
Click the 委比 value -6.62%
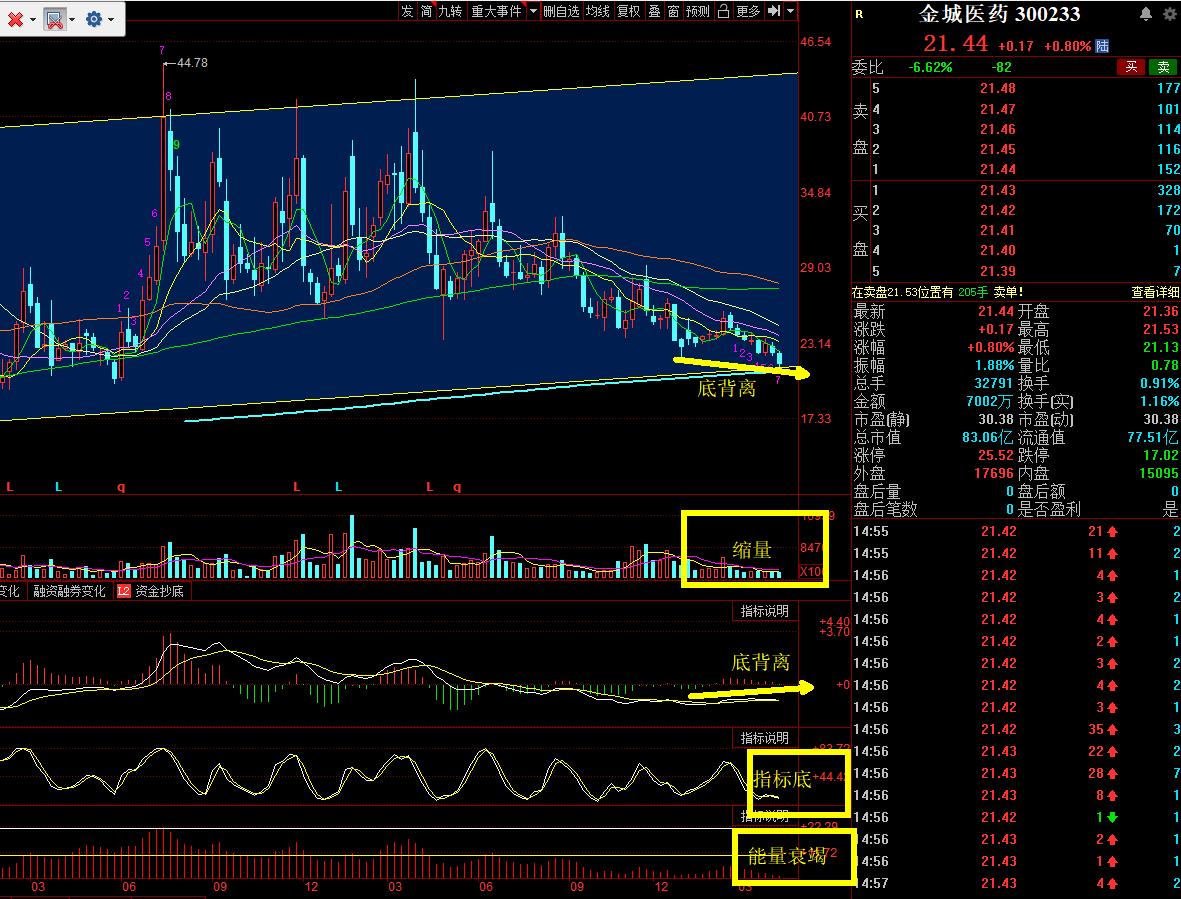930,67
